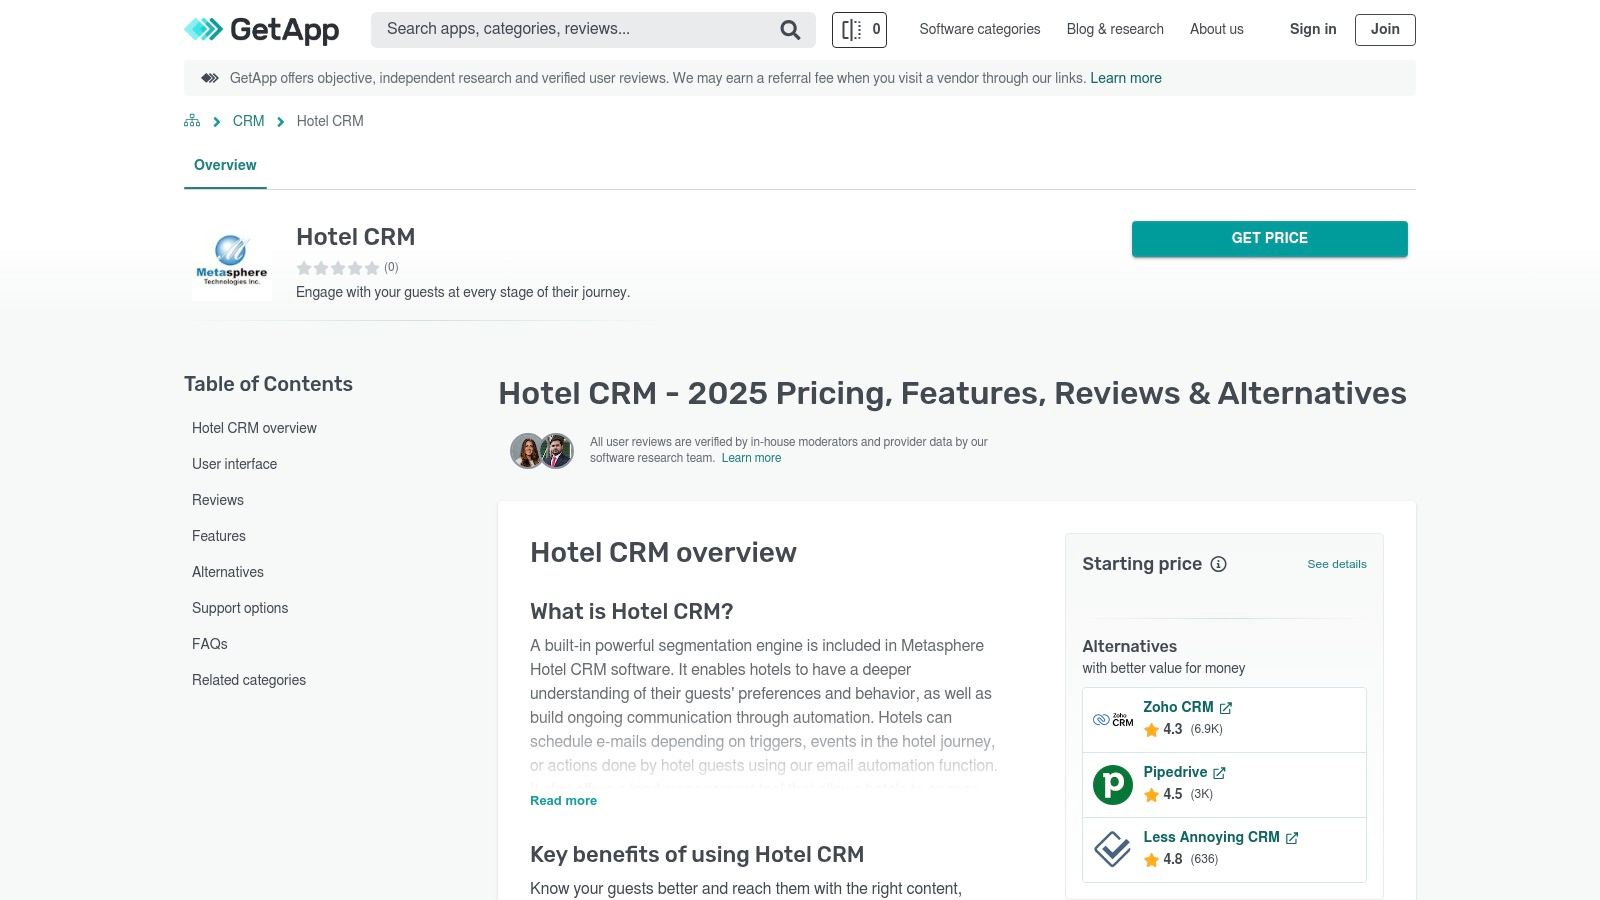Jump to Features section in contents
The image size is (1600, 900).
click(x=219, y=536)
